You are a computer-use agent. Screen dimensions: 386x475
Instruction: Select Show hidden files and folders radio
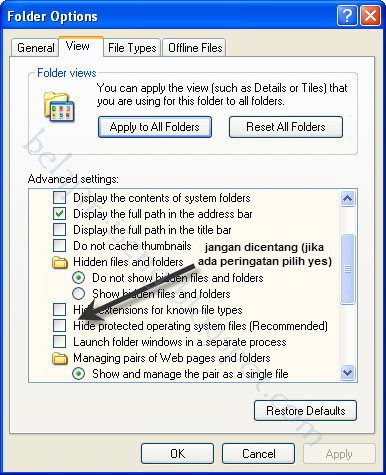click(78, 294)
